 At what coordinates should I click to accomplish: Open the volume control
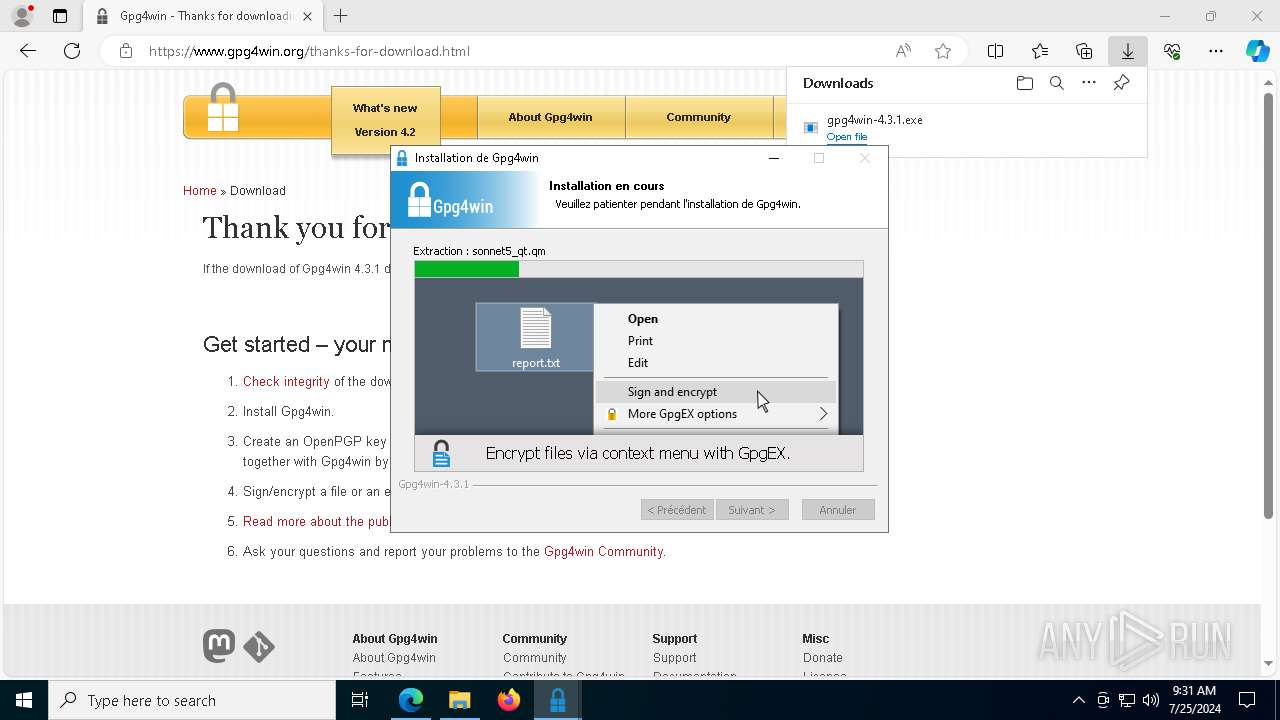pos(1151,700)
